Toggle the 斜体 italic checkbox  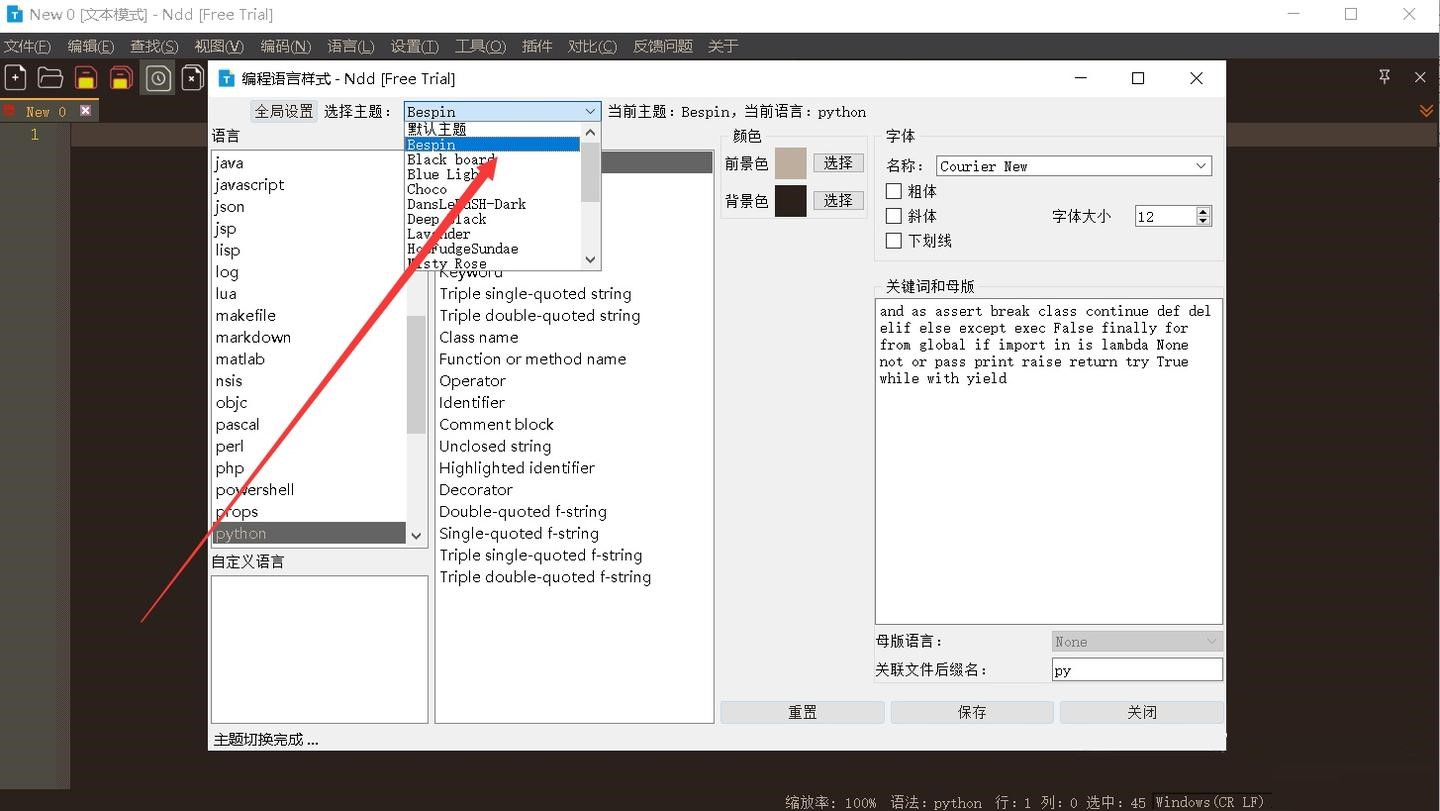coord(894,216)
